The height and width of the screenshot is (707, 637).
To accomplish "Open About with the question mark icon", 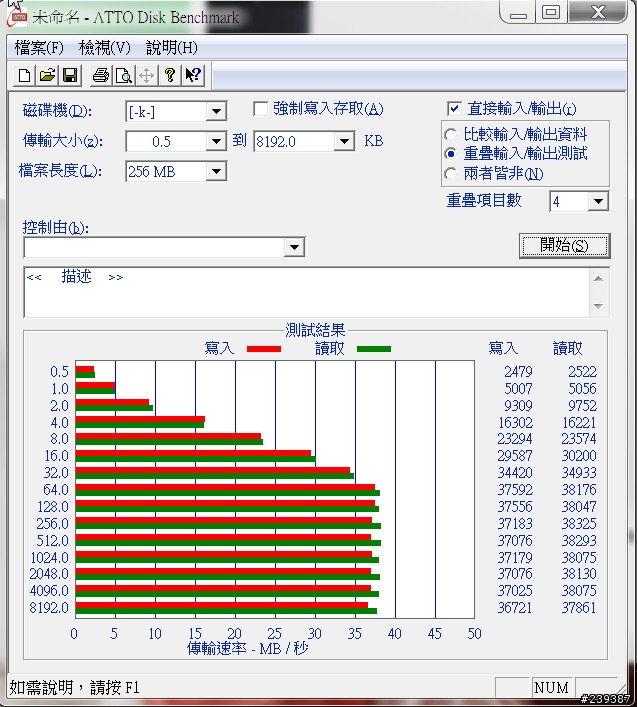I will tap(170, 75).
